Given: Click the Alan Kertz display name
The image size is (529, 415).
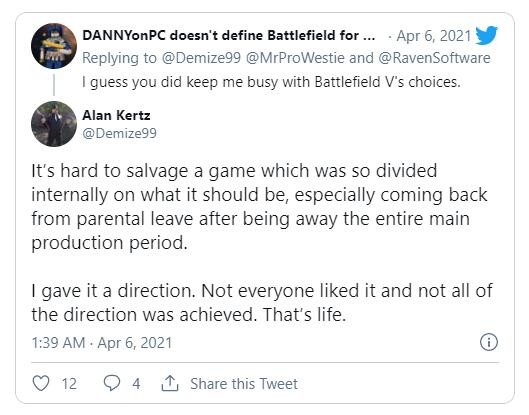Looking at the screenshot, I should (x=116, y=115).
